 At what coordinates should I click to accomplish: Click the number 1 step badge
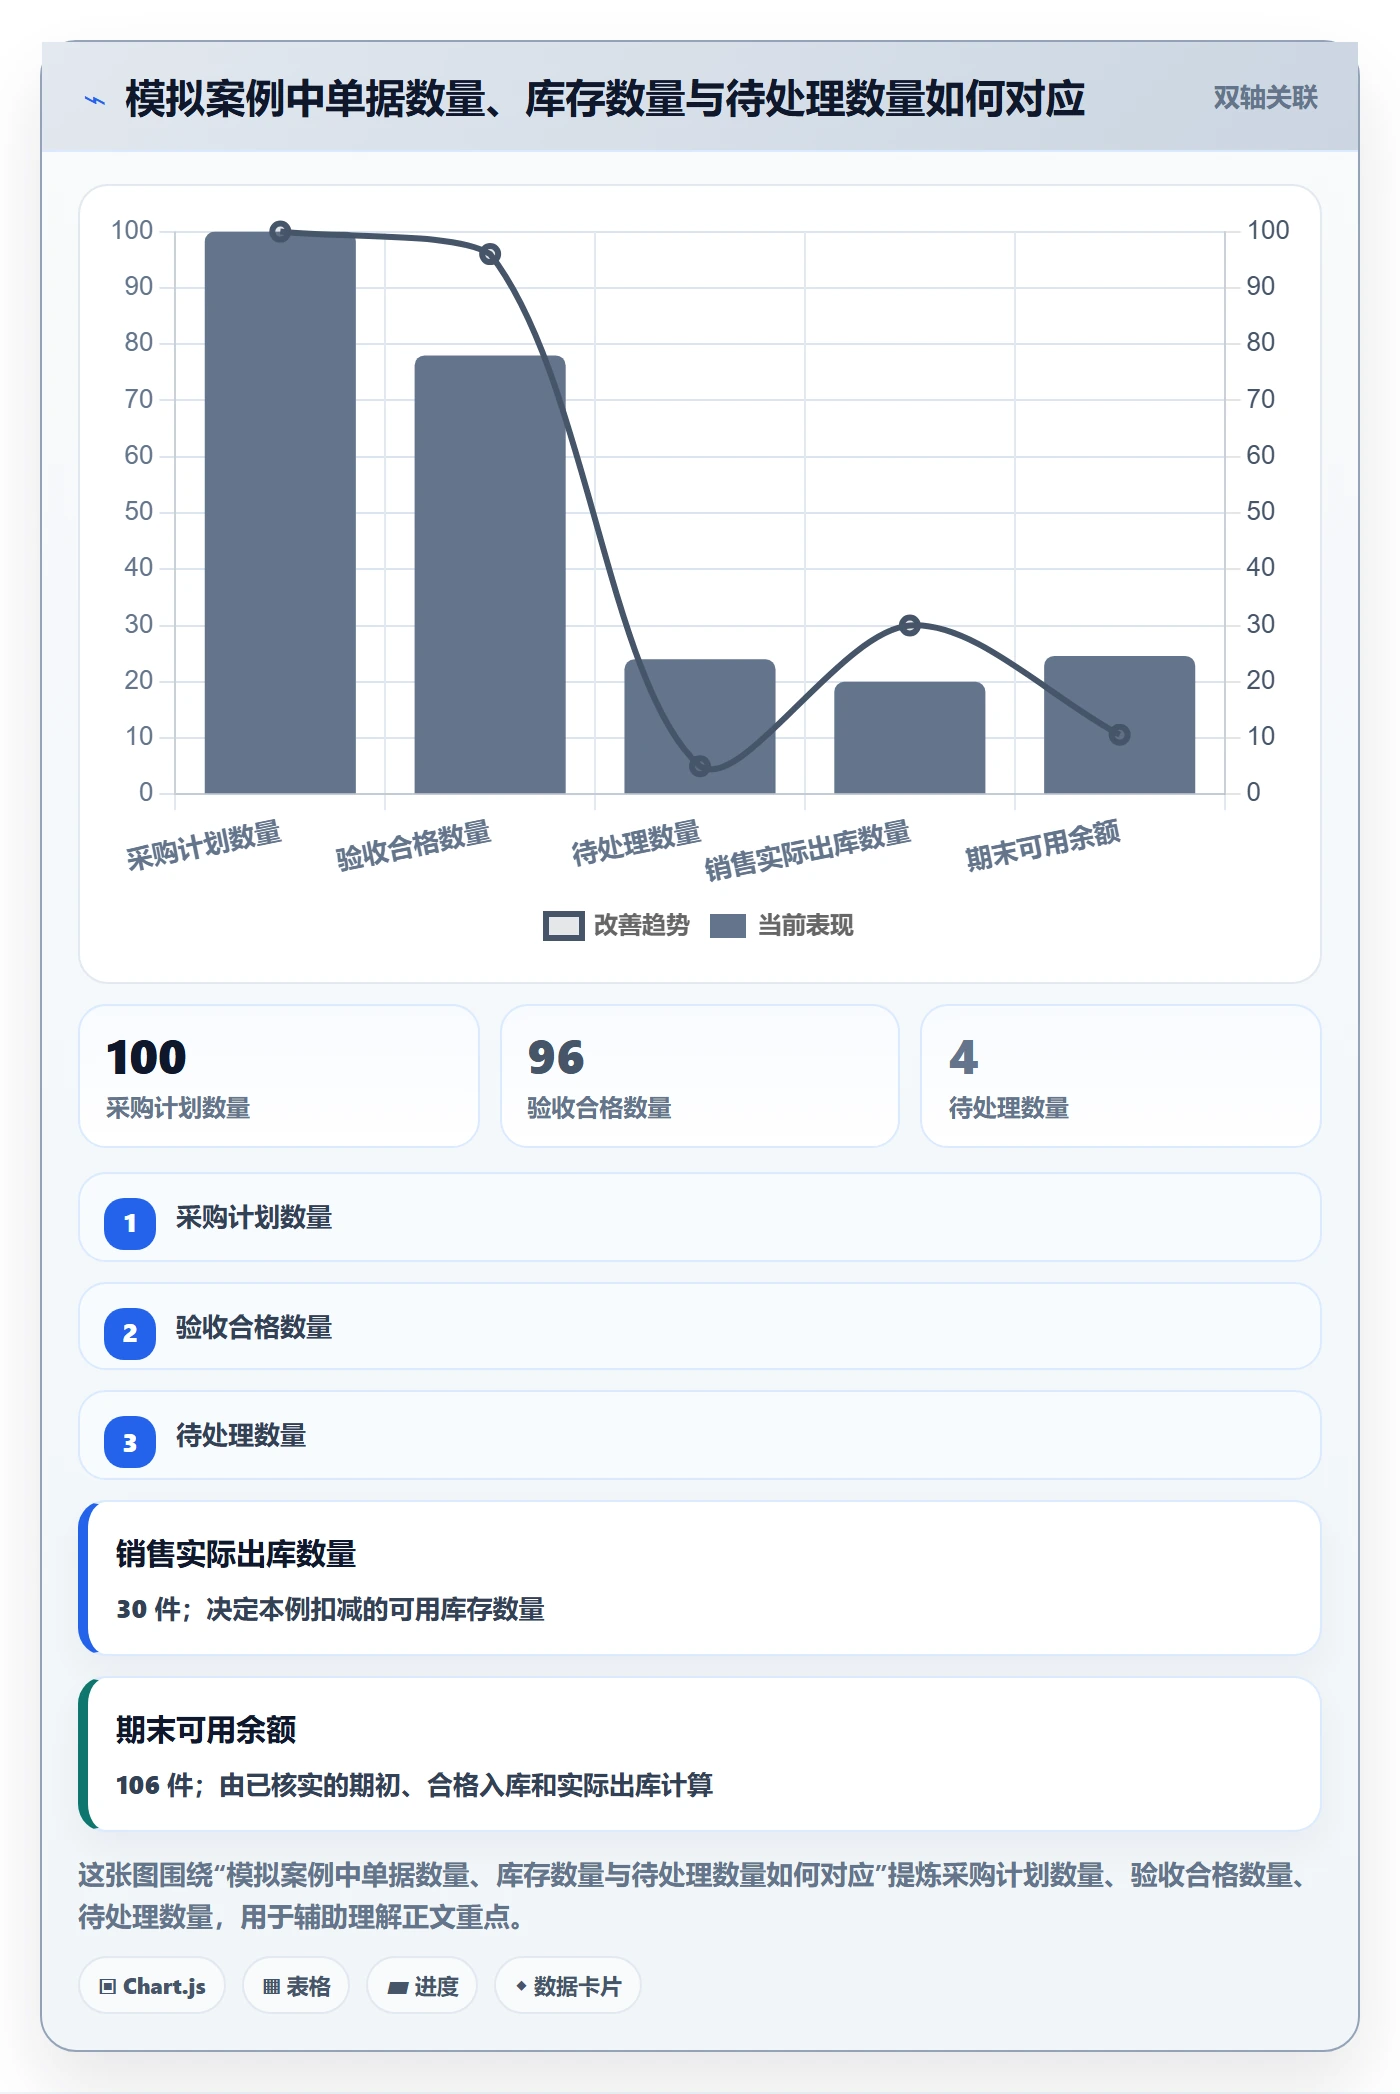point(130,1223)
